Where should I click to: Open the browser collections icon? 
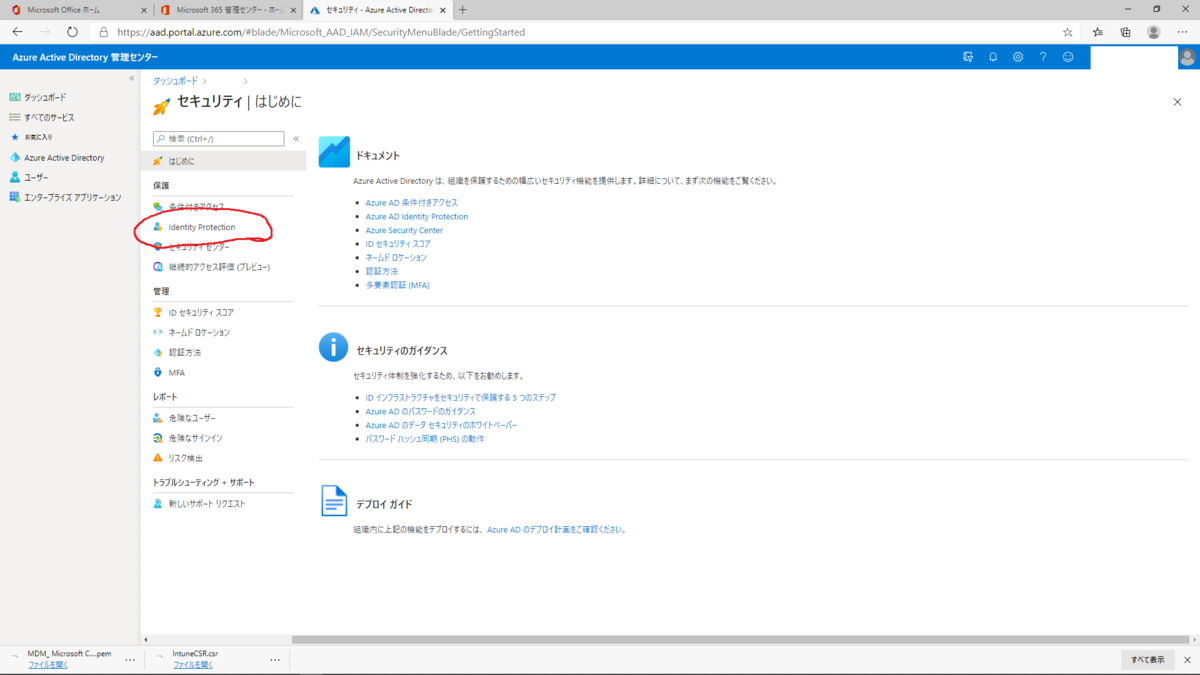pyautogui.click(x=1125, y=32)
